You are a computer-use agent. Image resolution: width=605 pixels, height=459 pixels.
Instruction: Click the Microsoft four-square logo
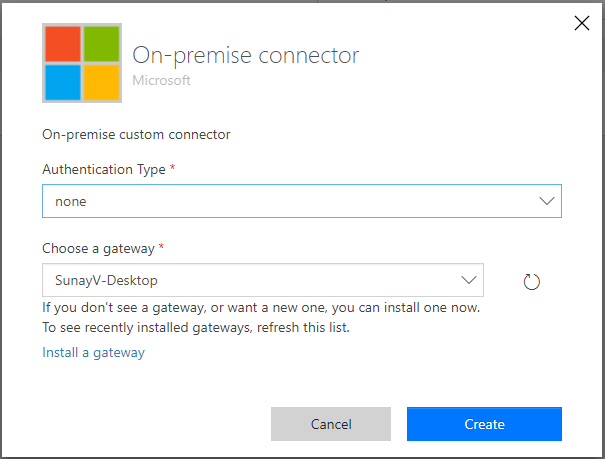(x=82, y=62)
